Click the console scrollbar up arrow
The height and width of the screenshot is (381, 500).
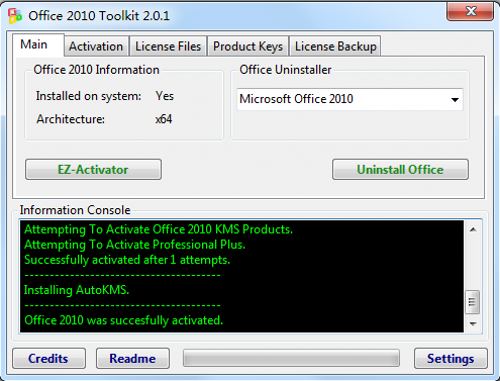pyautogui.click(x=473, y=229)
